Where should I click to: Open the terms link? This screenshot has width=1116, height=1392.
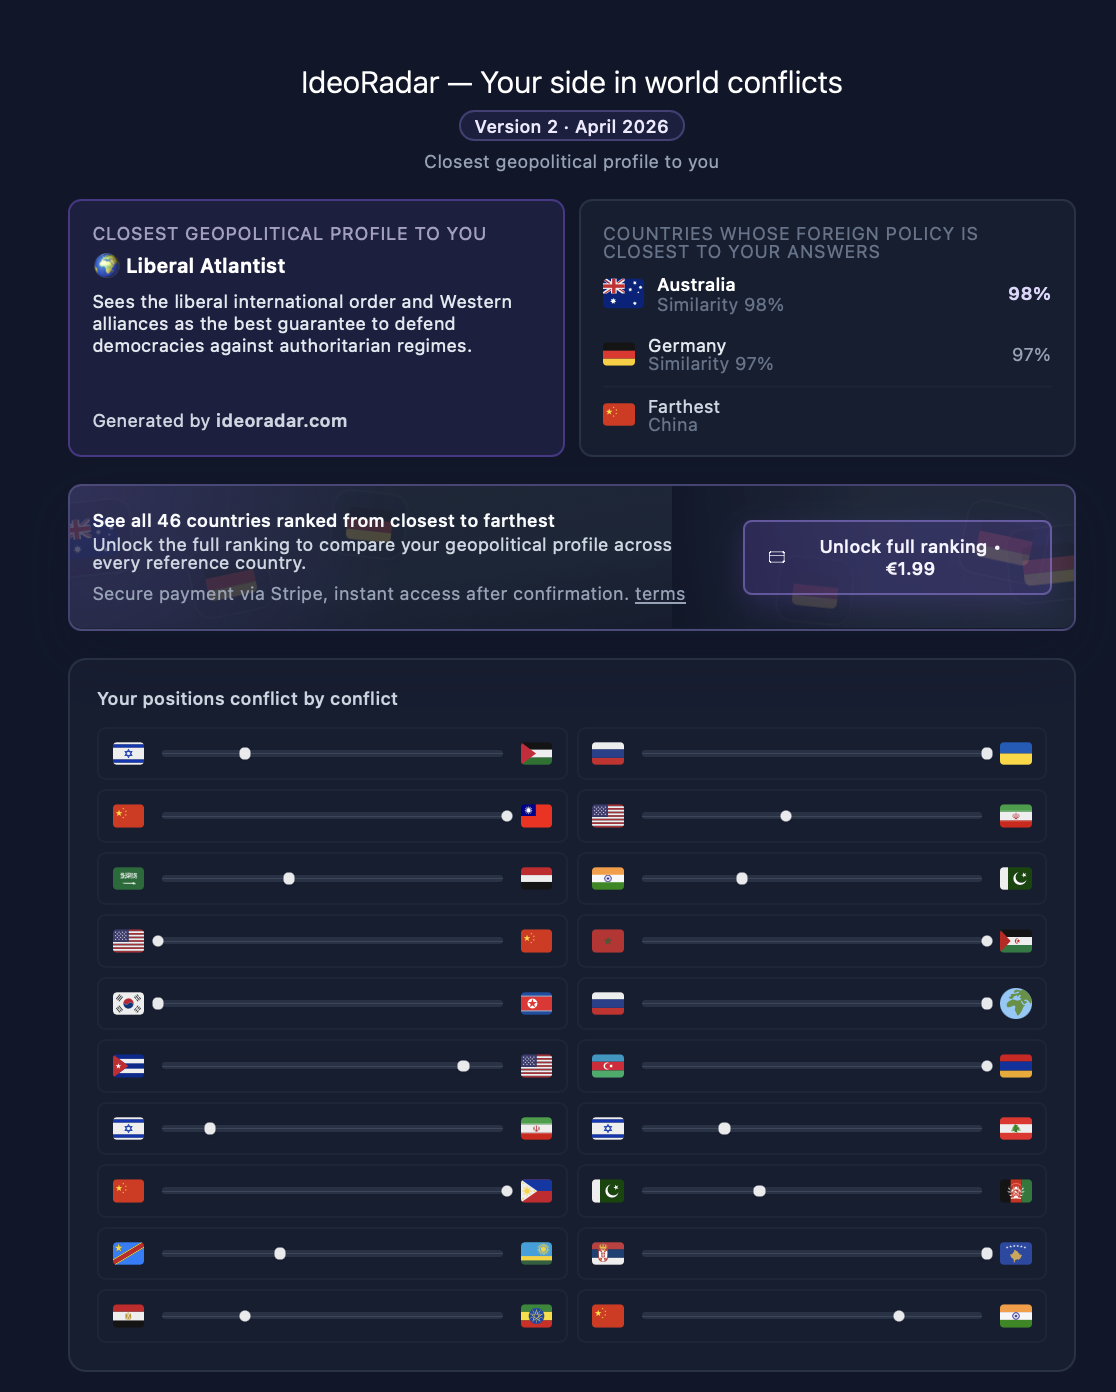click(660, 594)
